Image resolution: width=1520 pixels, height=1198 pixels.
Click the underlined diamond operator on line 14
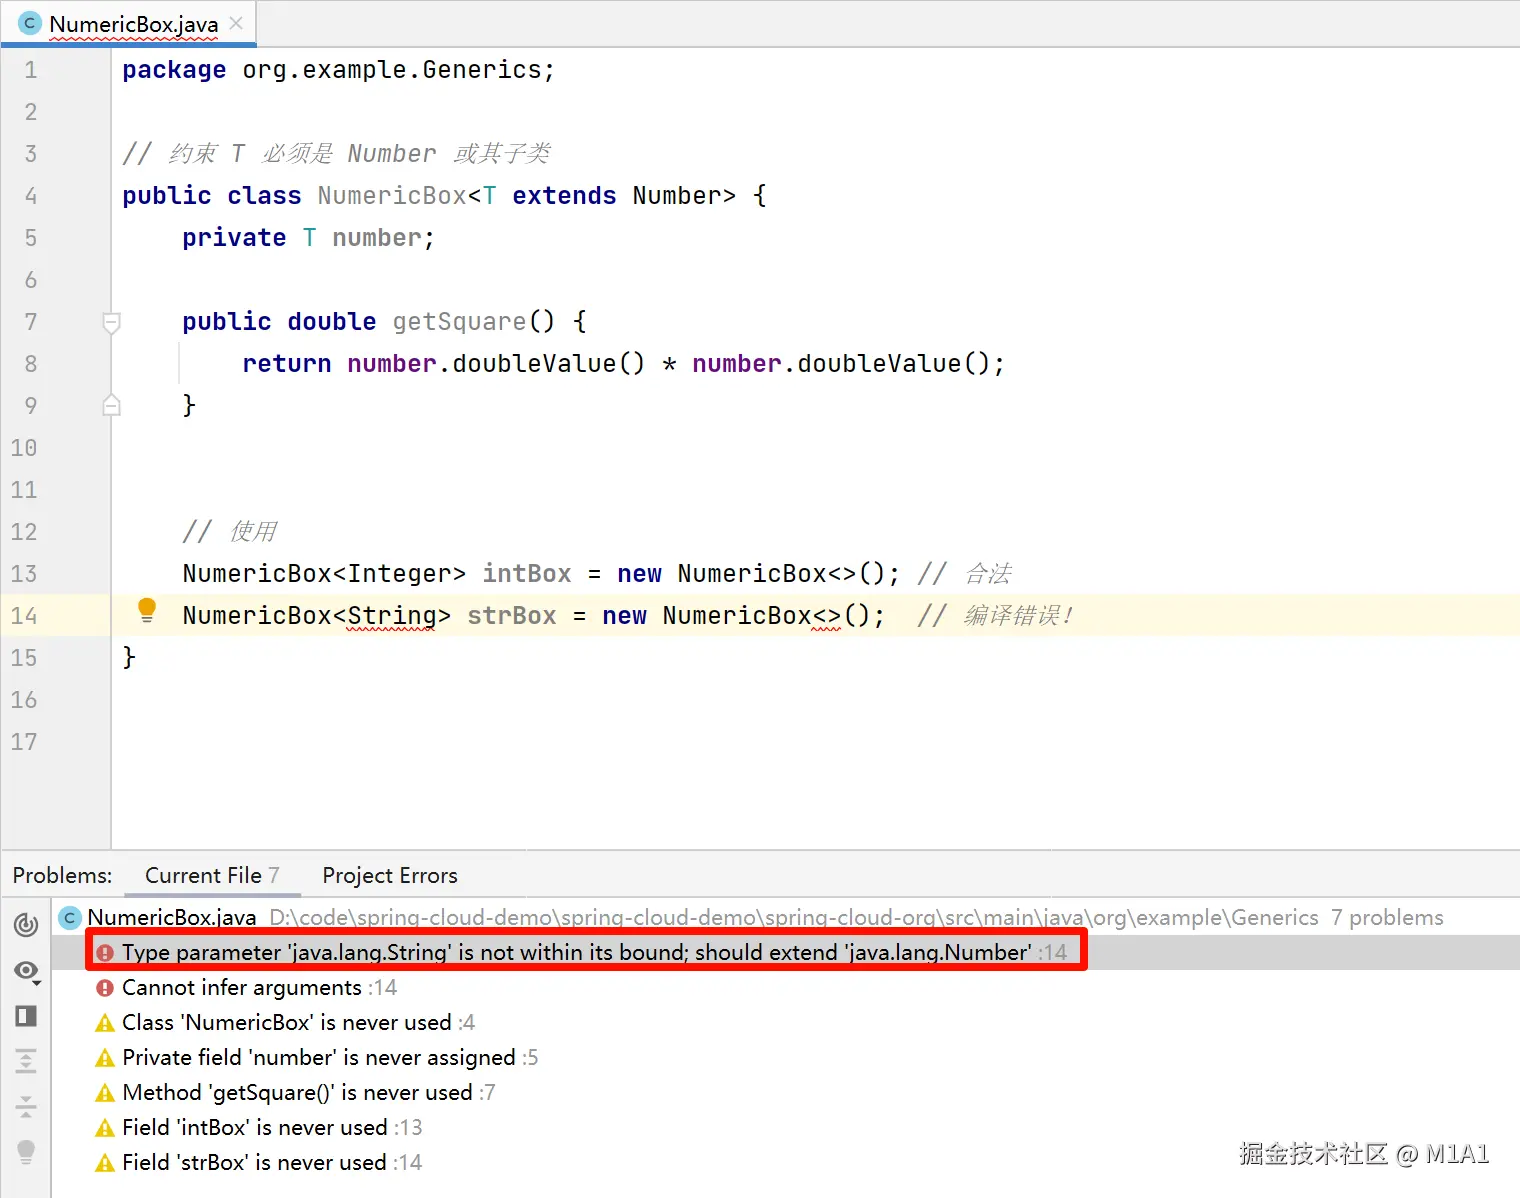coord(826,616)
